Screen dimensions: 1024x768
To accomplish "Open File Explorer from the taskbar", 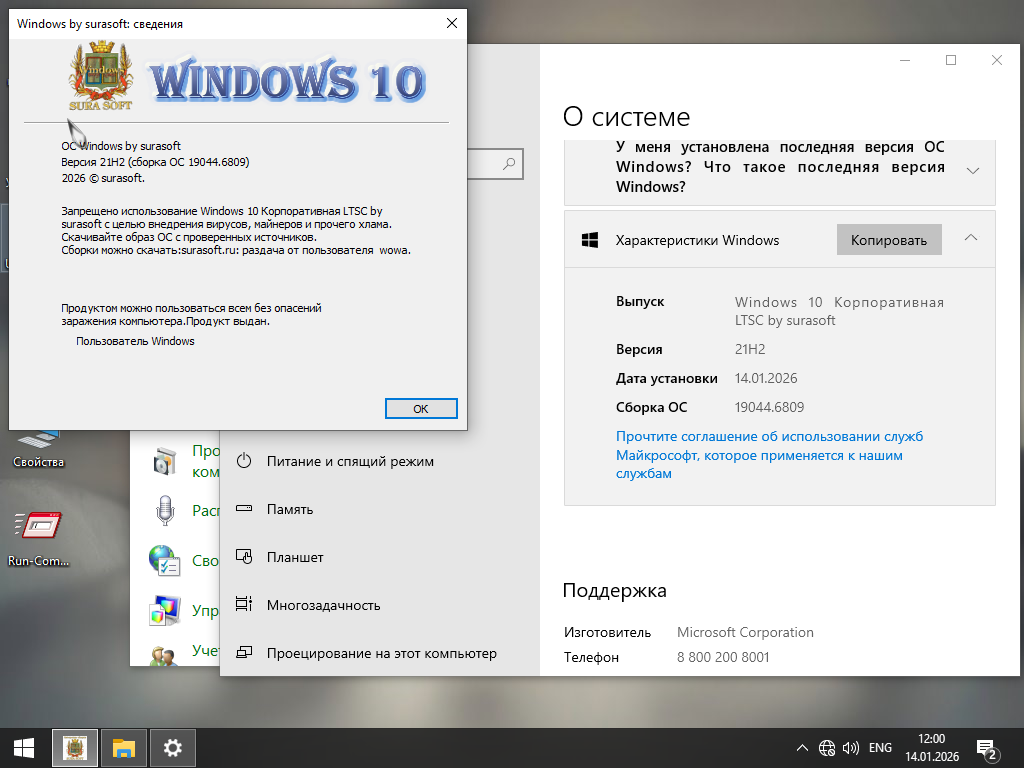I will [123, 748].
